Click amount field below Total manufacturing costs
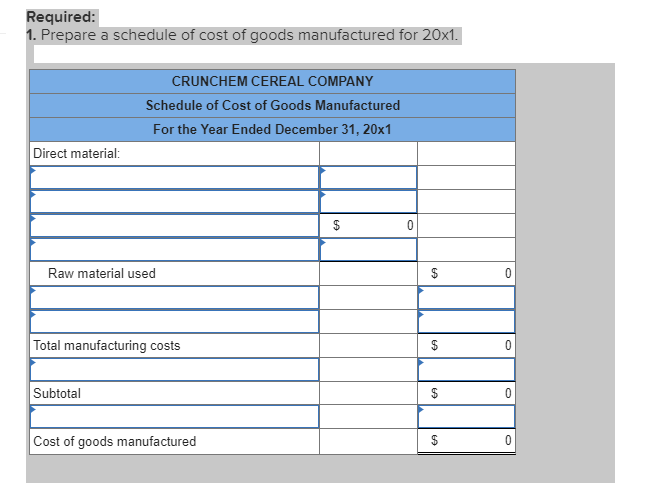The width and height of the screenshot is (665, 483). click(x=467, y=369)
